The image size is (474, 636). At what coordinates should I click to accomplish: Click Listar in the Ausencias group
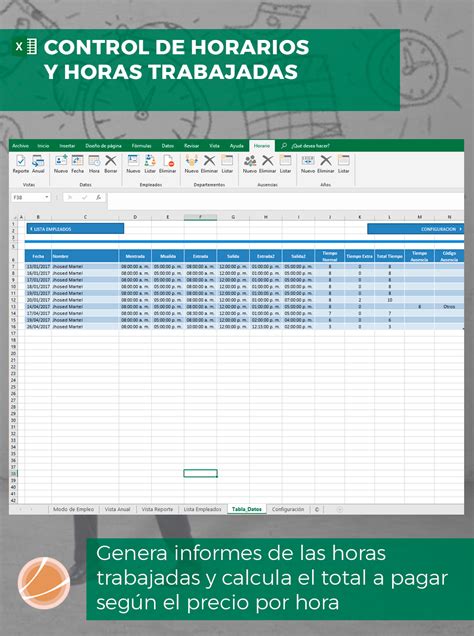(x=285, y=164)
